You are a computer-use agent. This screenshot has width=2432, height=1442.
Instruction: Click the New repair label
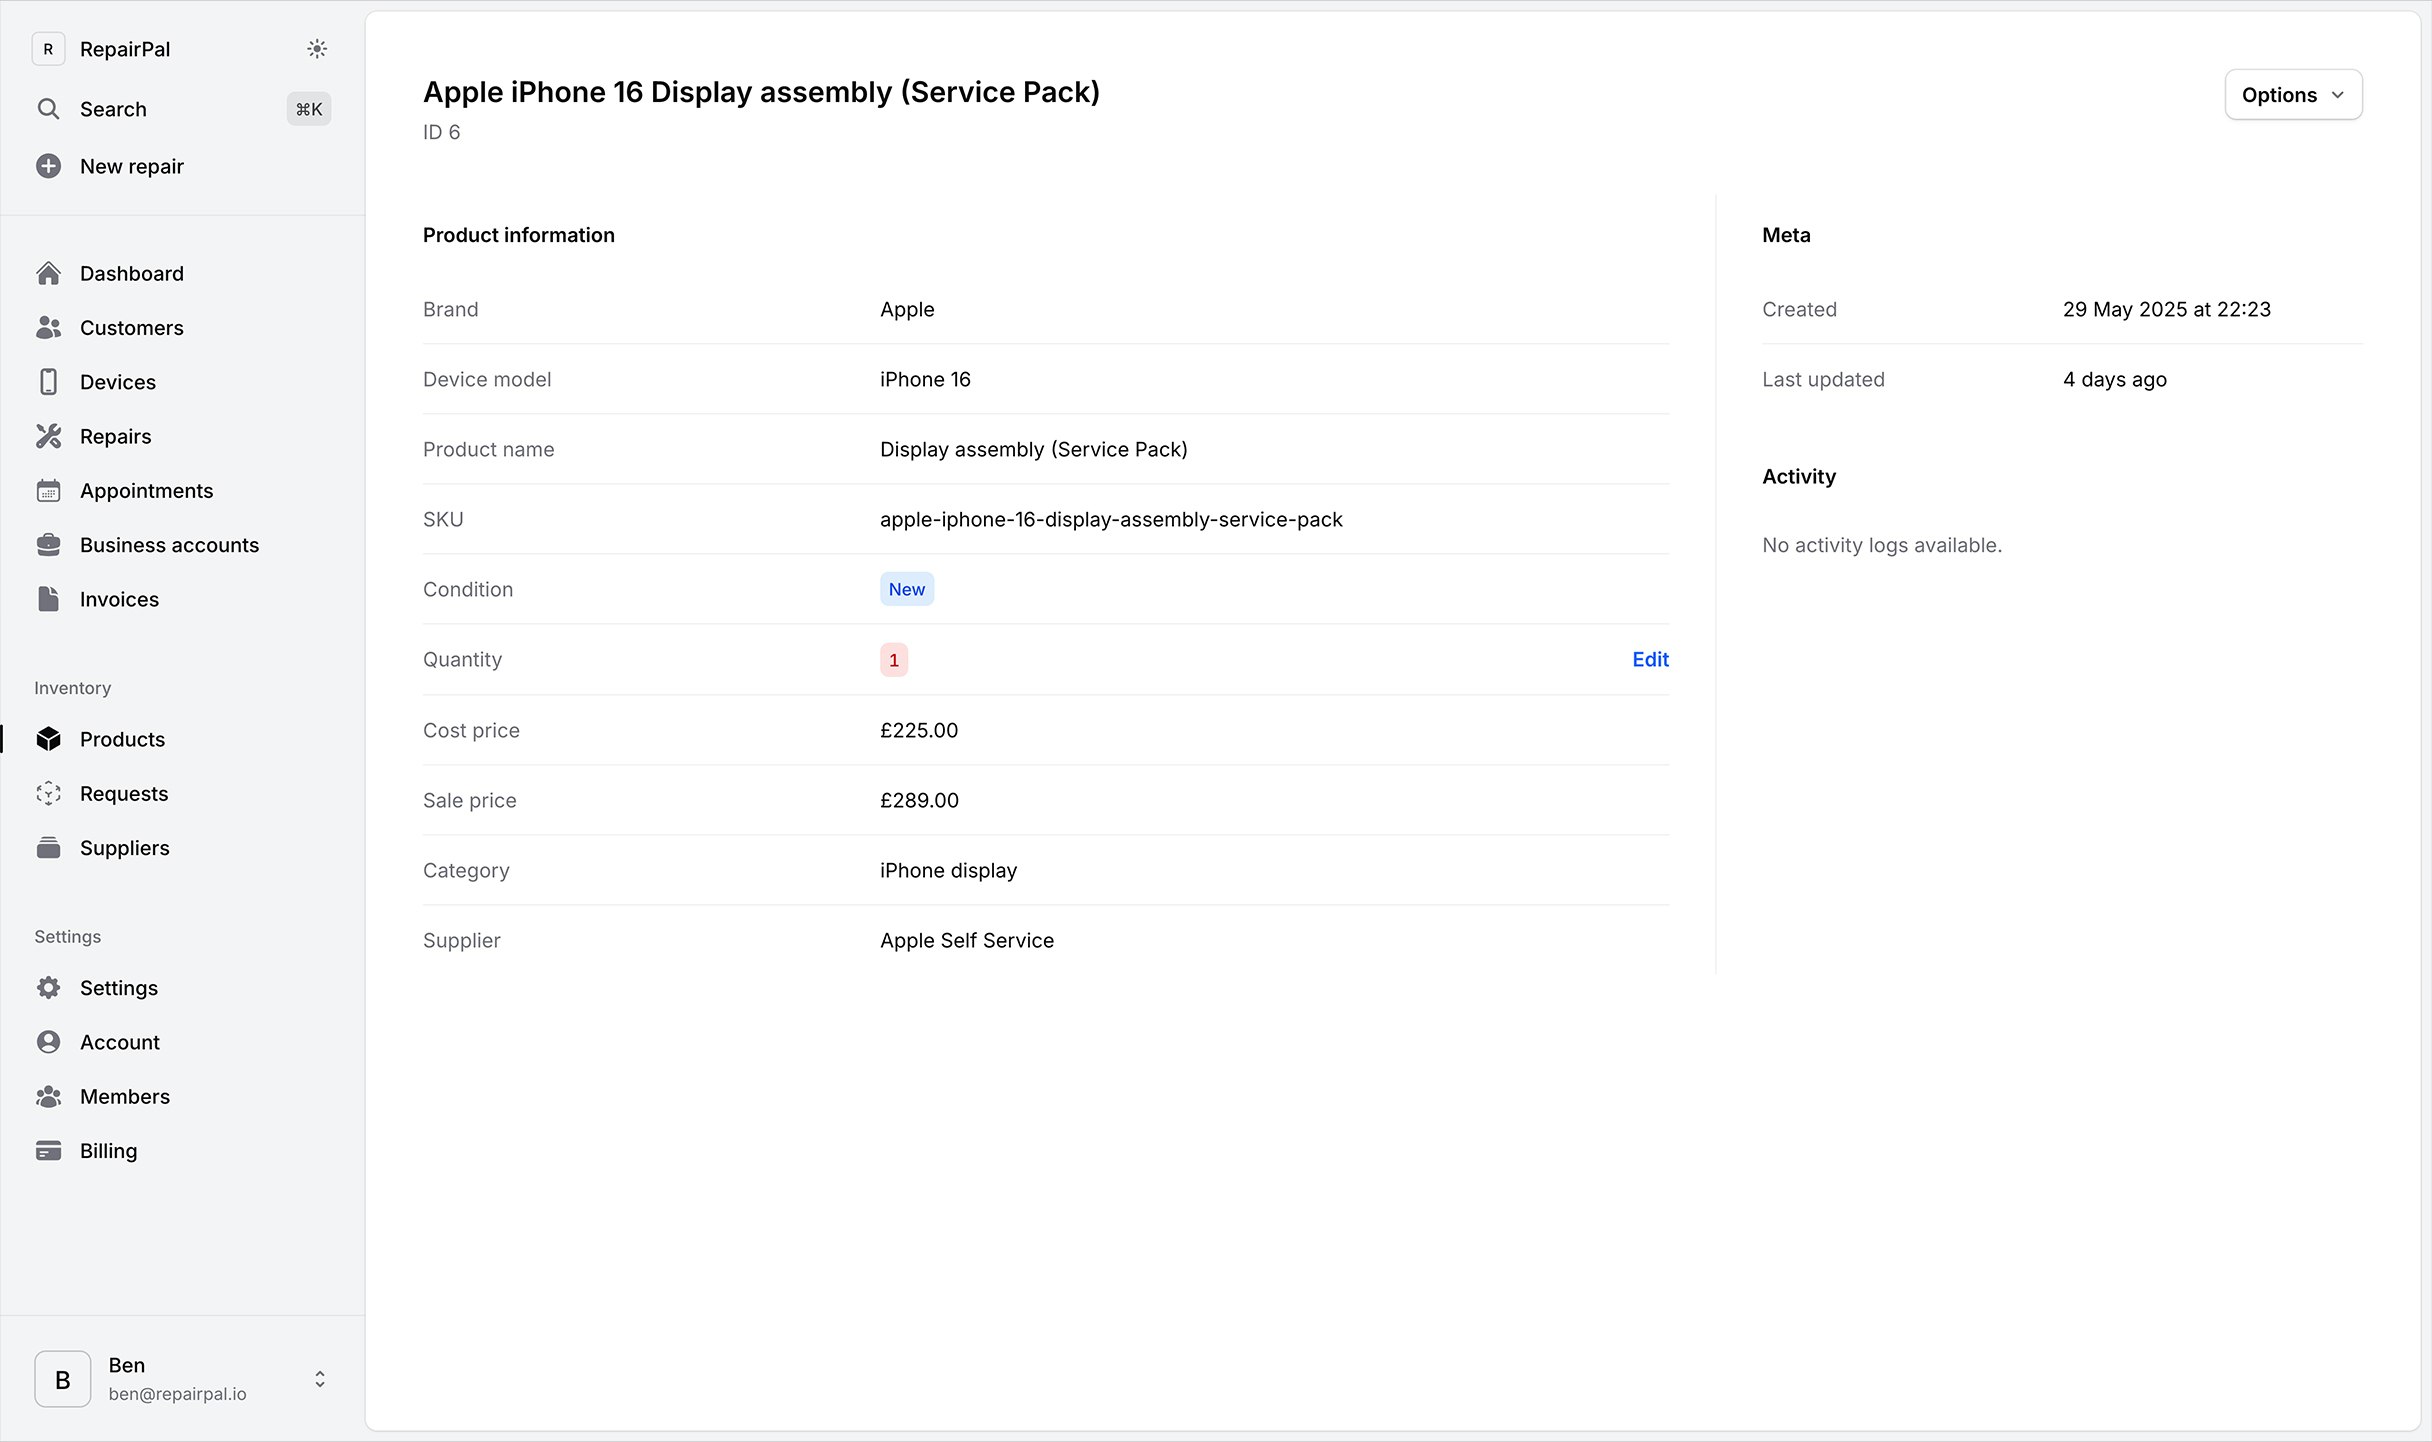pos(132,166)
